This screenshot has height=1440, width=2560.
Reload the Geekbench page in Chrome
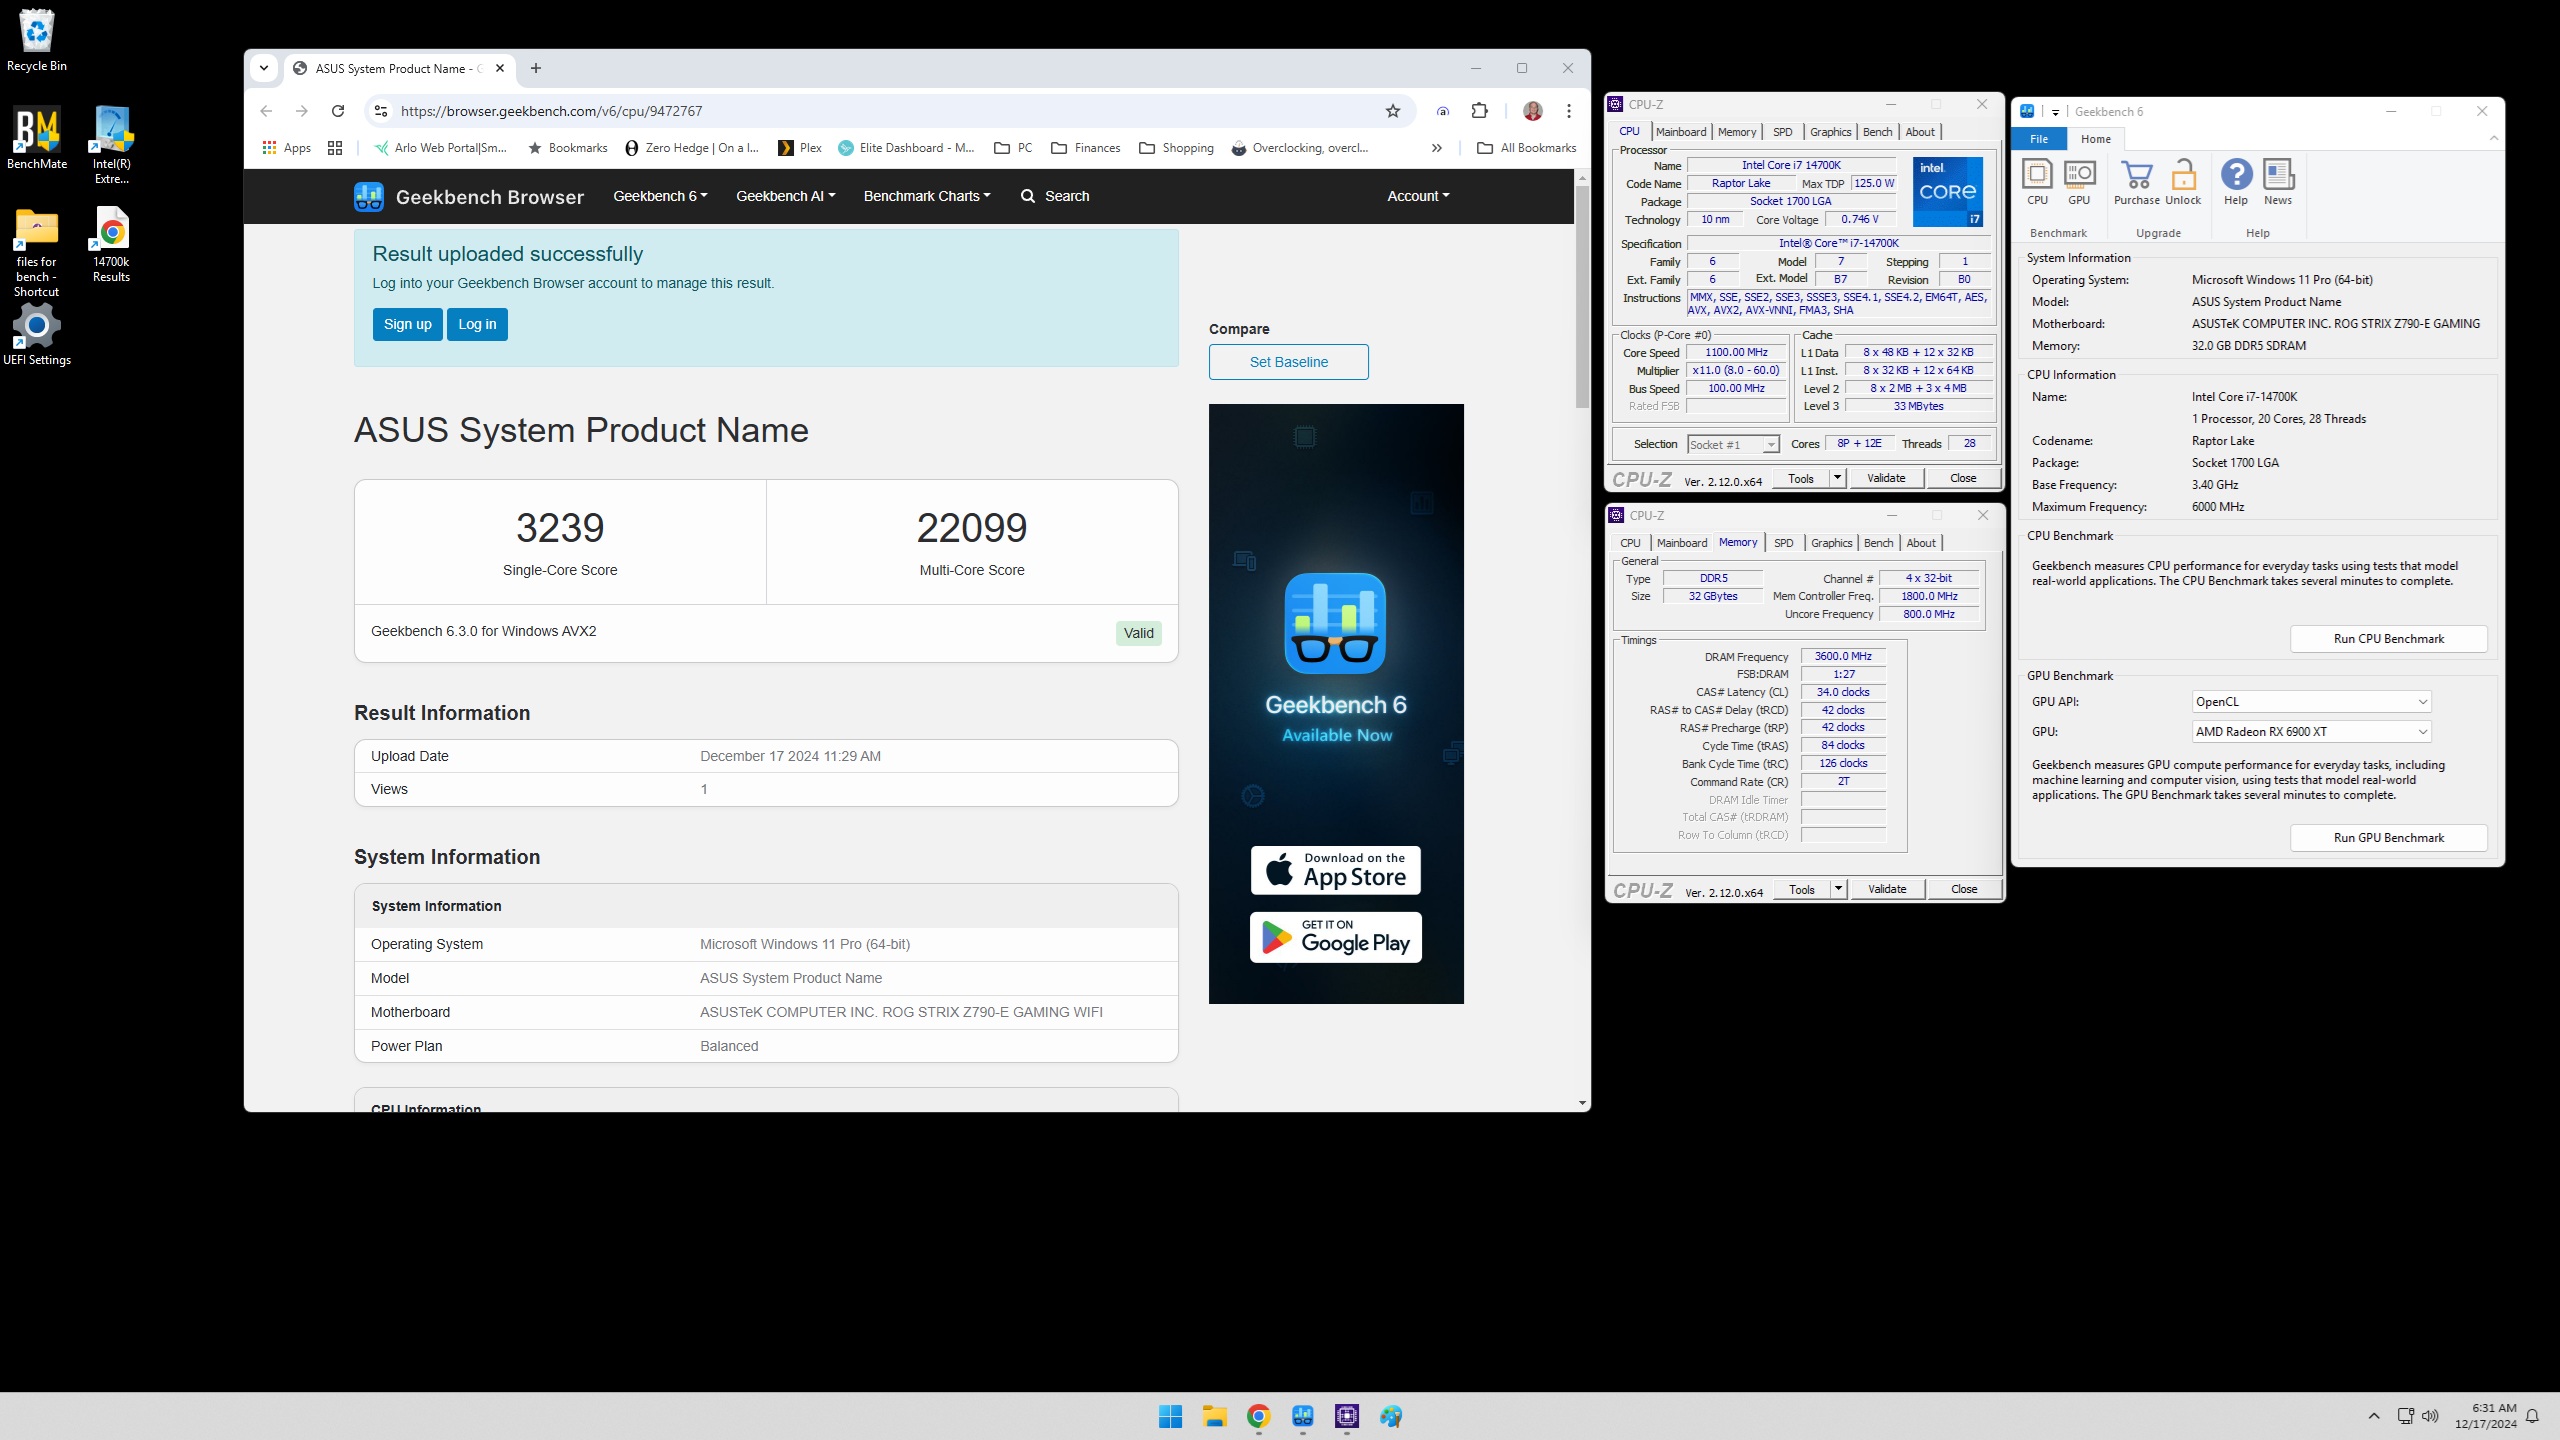pyautogui.click(x=338, y=111)
